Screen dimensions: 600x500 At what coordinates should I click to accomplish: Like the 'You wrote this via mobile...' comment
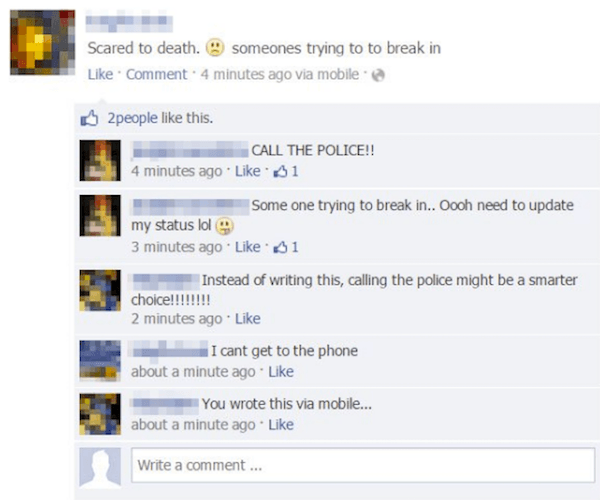click(x=281, y=425)
